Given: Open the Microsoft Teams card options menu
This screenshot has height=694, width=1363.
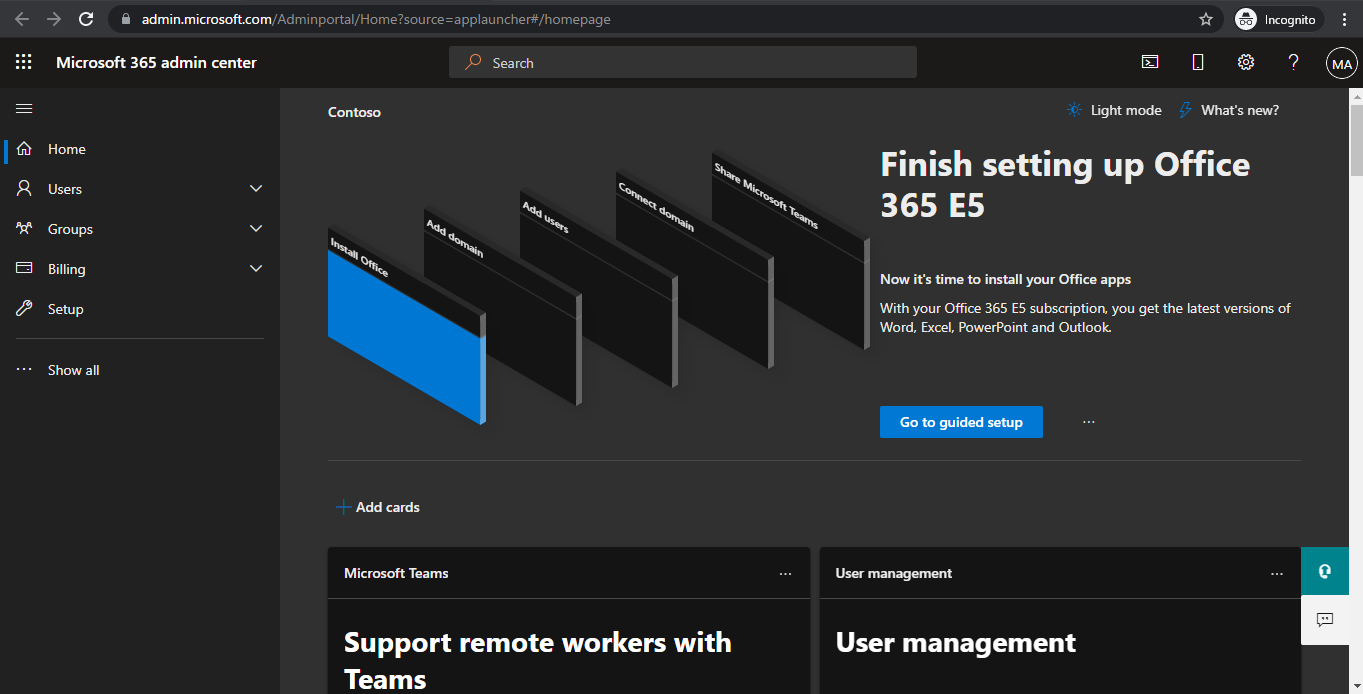Looking at the screenshot, I should click(x=785, y=572).
